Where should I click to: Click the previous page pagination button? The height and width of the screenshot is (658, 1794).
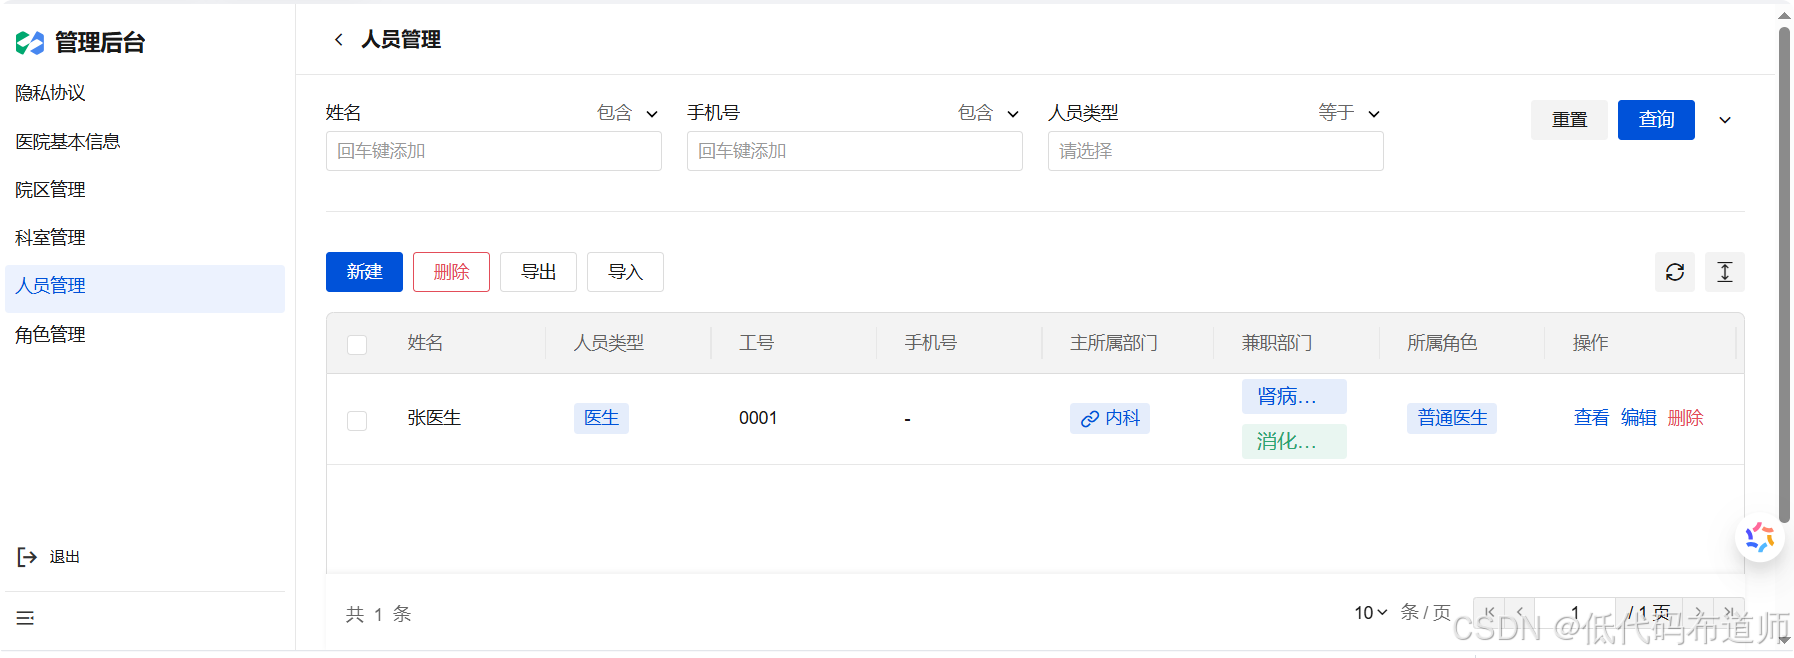point(1520,612)
